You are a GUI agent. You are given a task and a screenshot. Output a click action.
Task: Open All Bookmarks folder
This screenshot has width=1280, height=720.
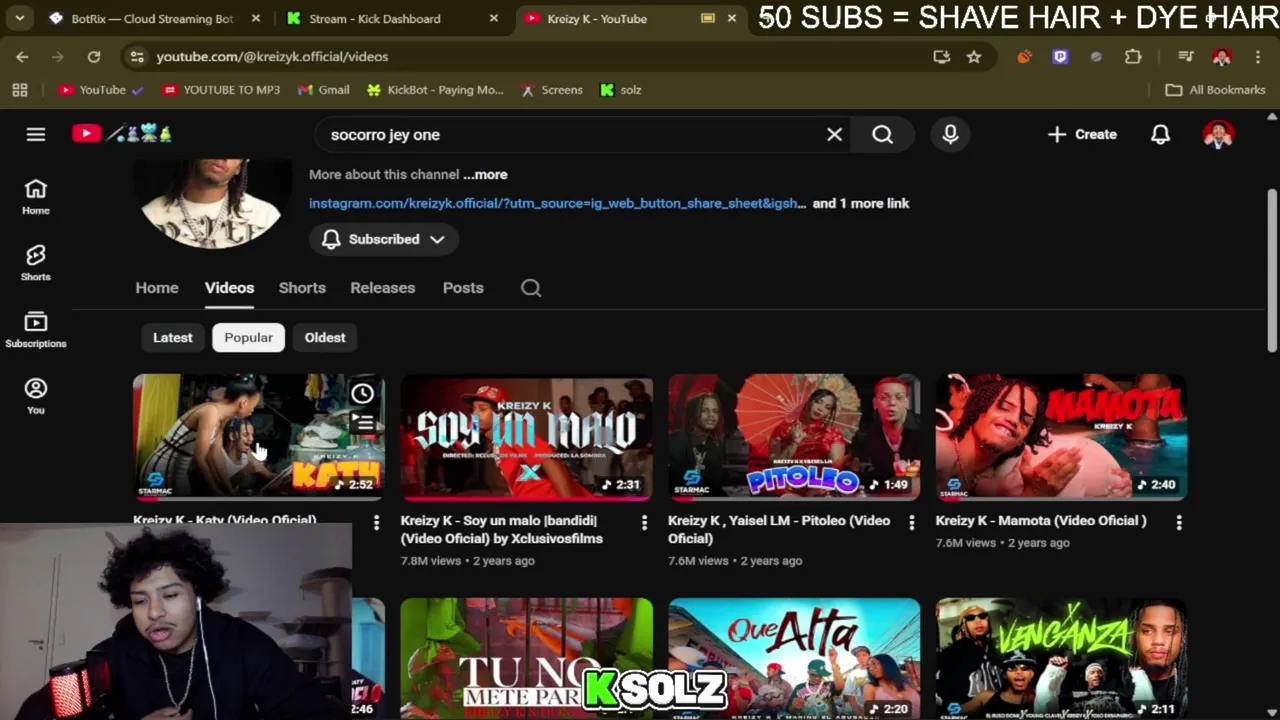(x=1216, y=90)
